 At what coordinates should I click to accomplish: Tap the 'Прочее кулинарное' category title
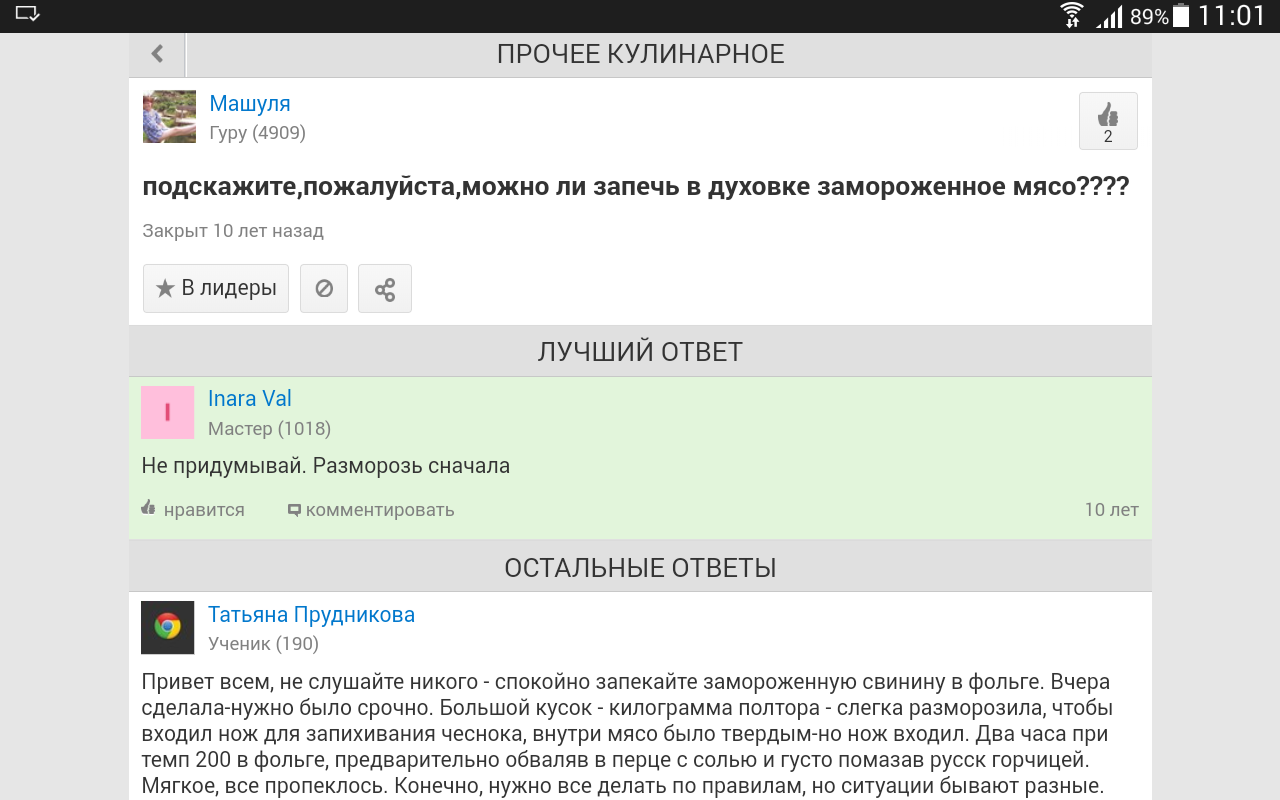coord(640,54)
